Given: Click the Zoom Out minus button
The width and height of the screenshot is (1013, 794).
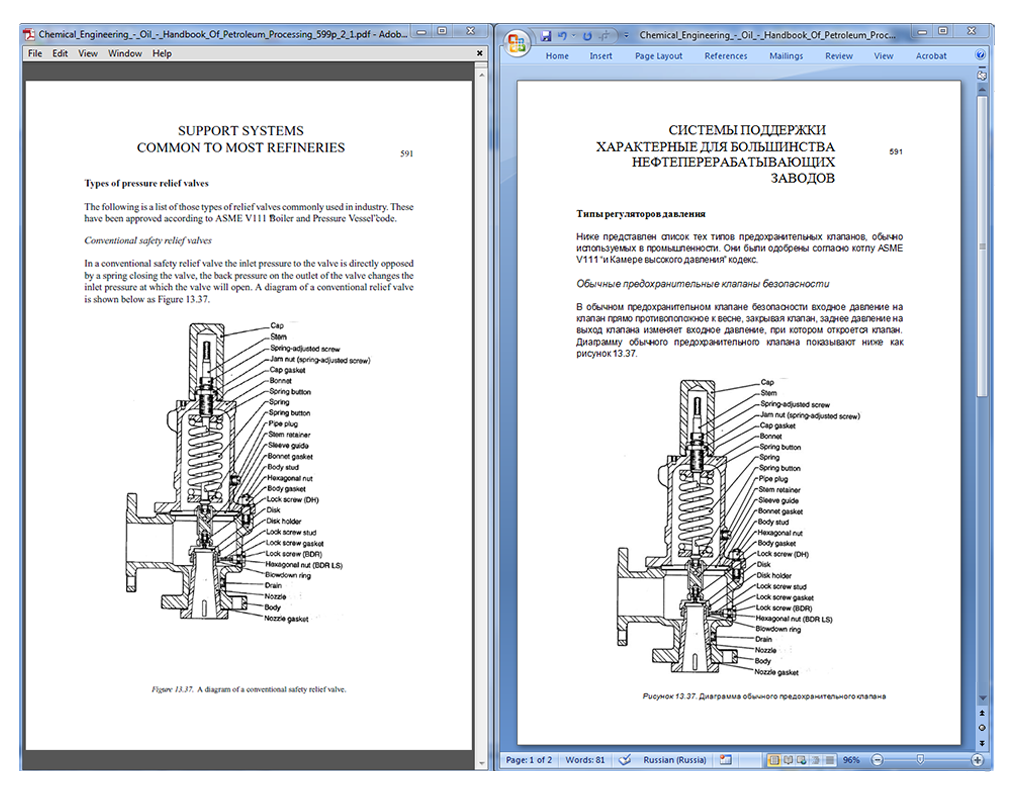Looking at the screenshot, I should [x=877, y=760].
